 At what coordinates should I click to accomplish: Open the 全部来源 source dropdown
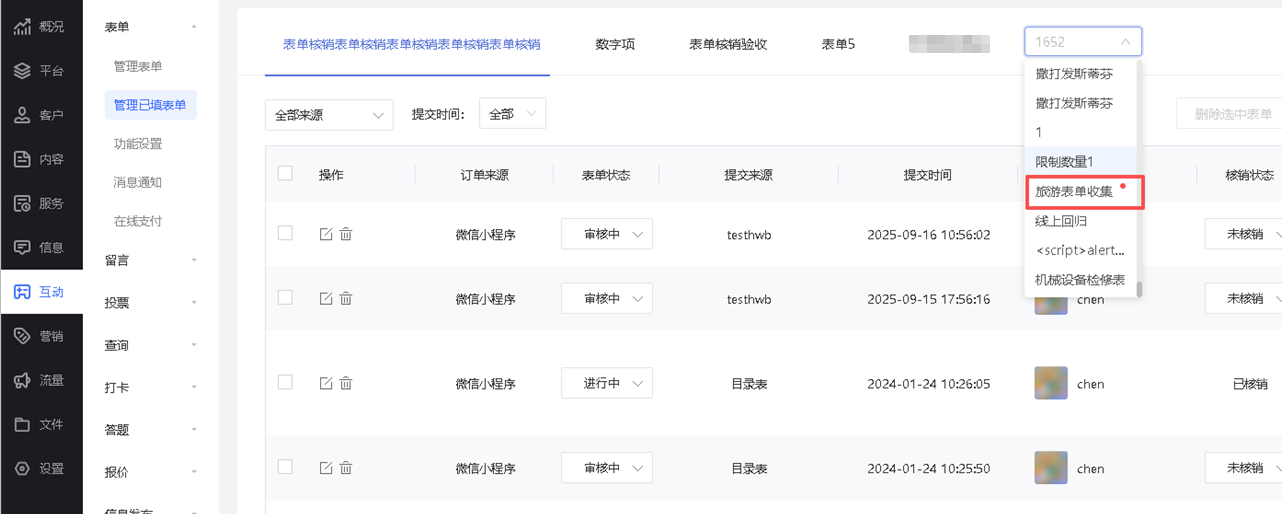[x=329, y=115]
